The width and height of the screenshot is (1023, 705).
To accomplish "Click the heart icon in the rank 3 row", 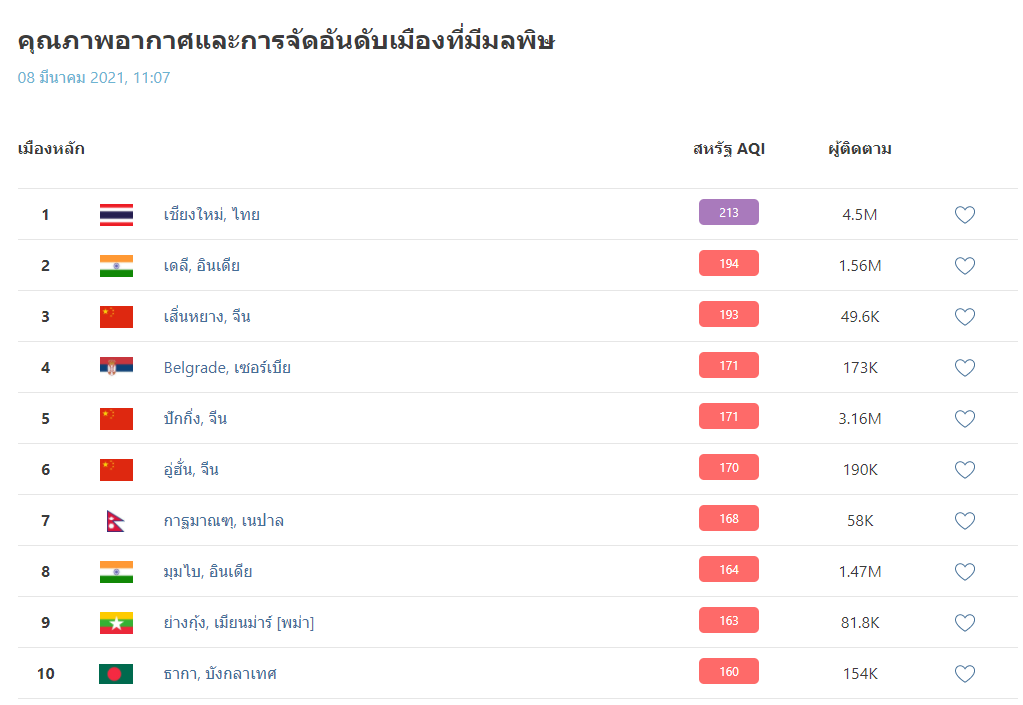I will click(x=964, y=317).
